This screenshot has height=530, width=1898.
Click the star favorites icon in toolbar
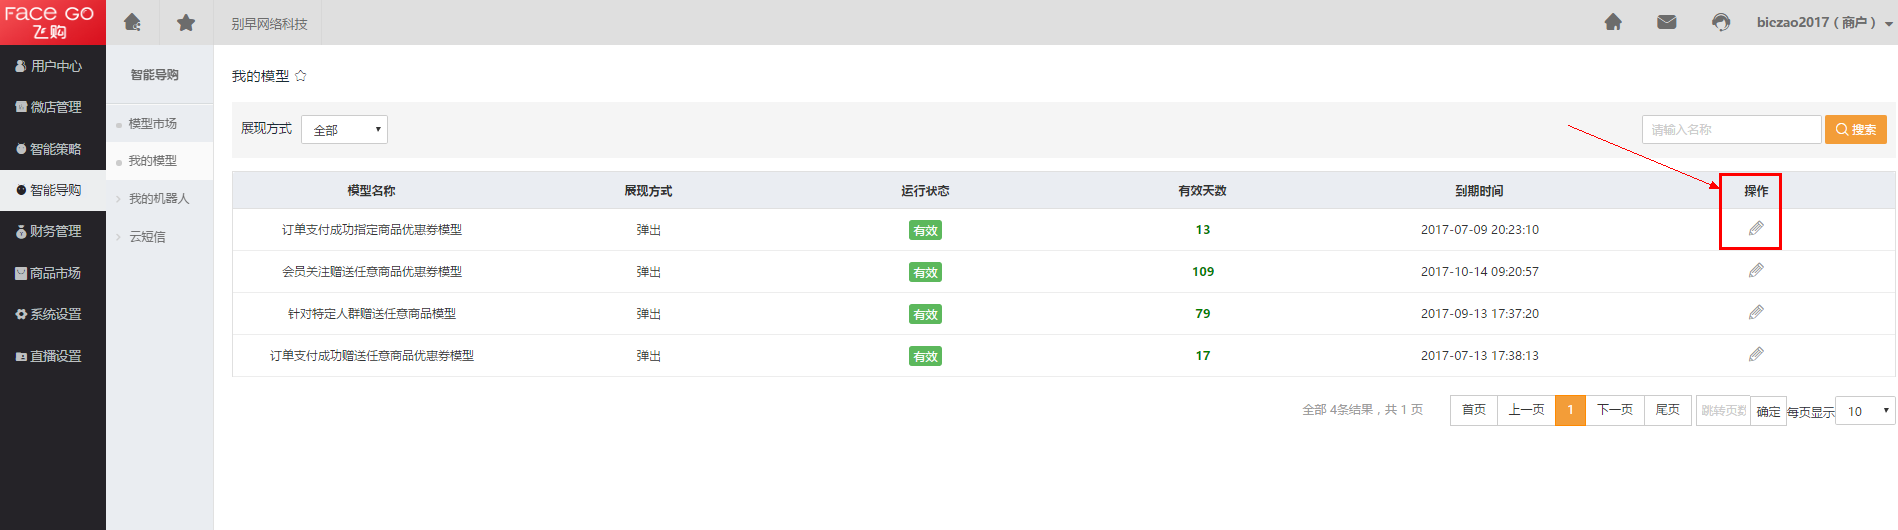click(x=186, y=22)
